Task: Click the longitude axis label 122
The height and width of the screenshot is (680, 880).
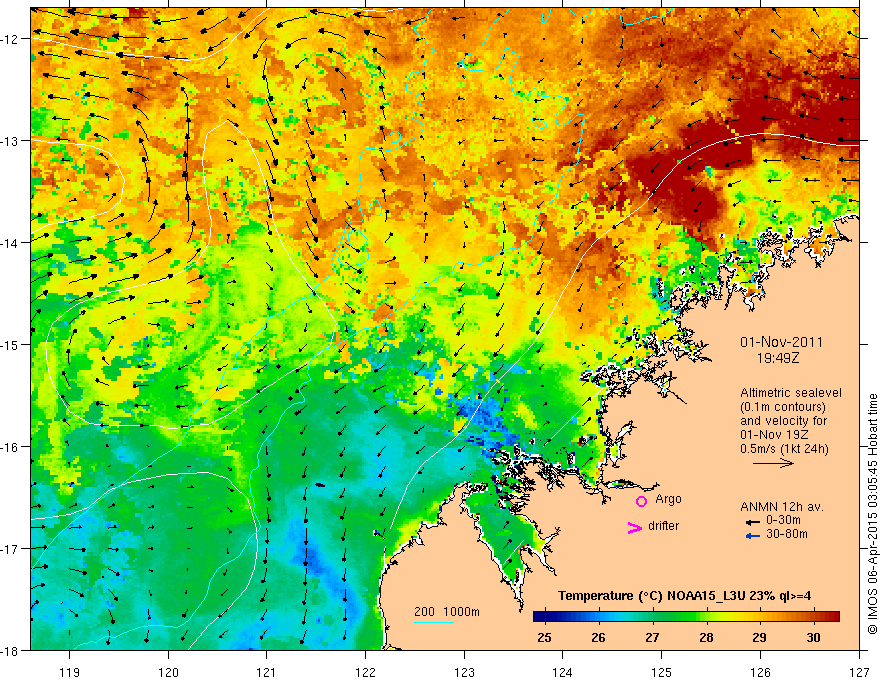Action: (365, 672)
